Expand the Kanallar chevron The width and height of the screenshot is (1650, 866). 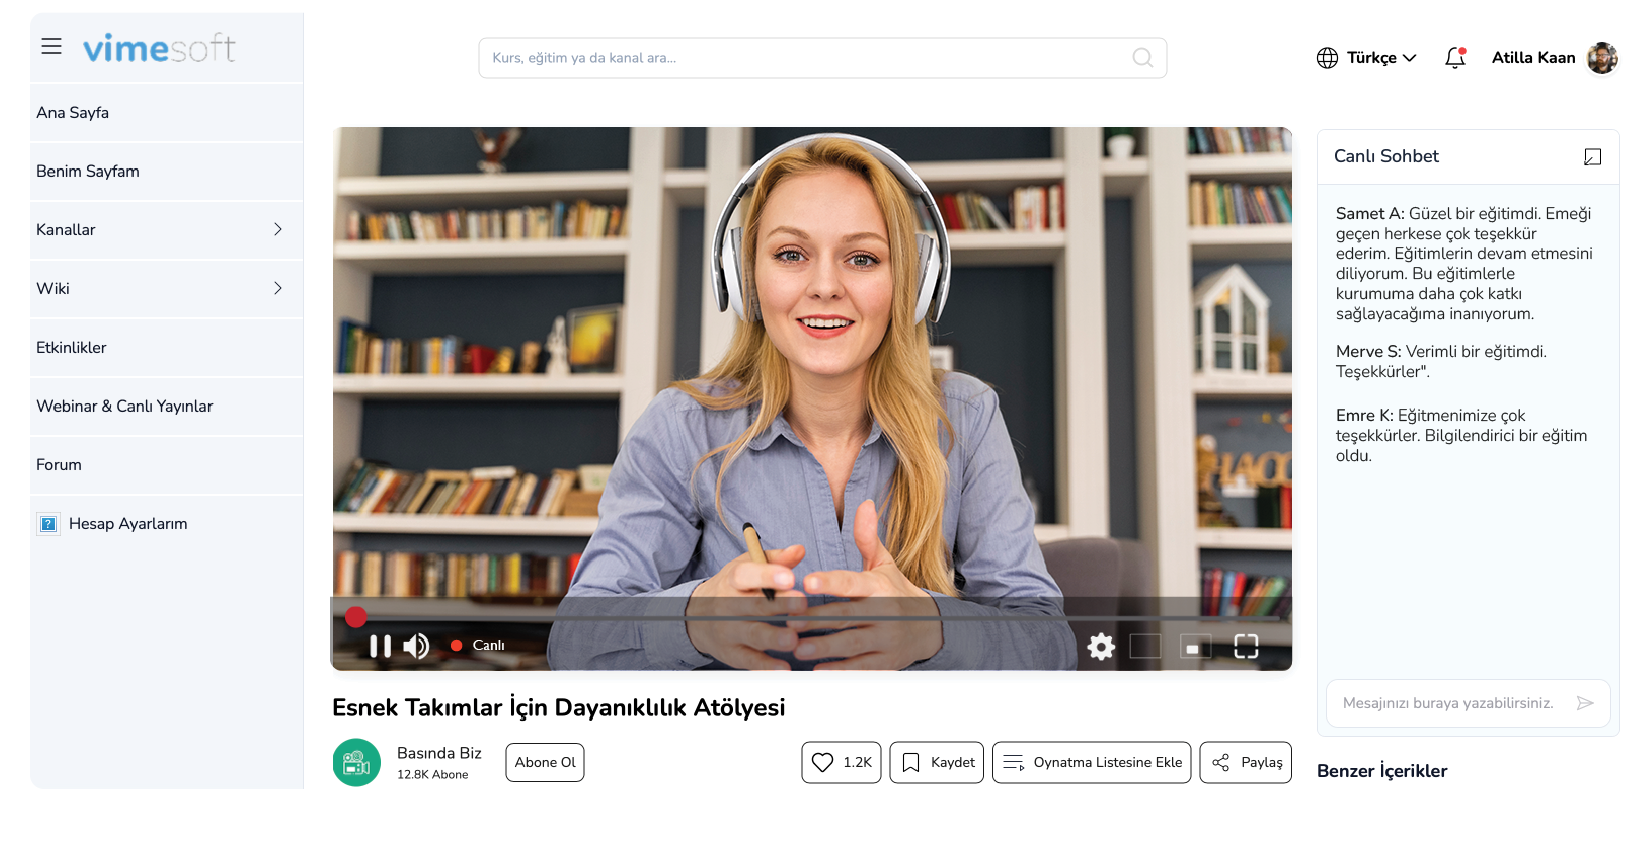pos(278,229)
